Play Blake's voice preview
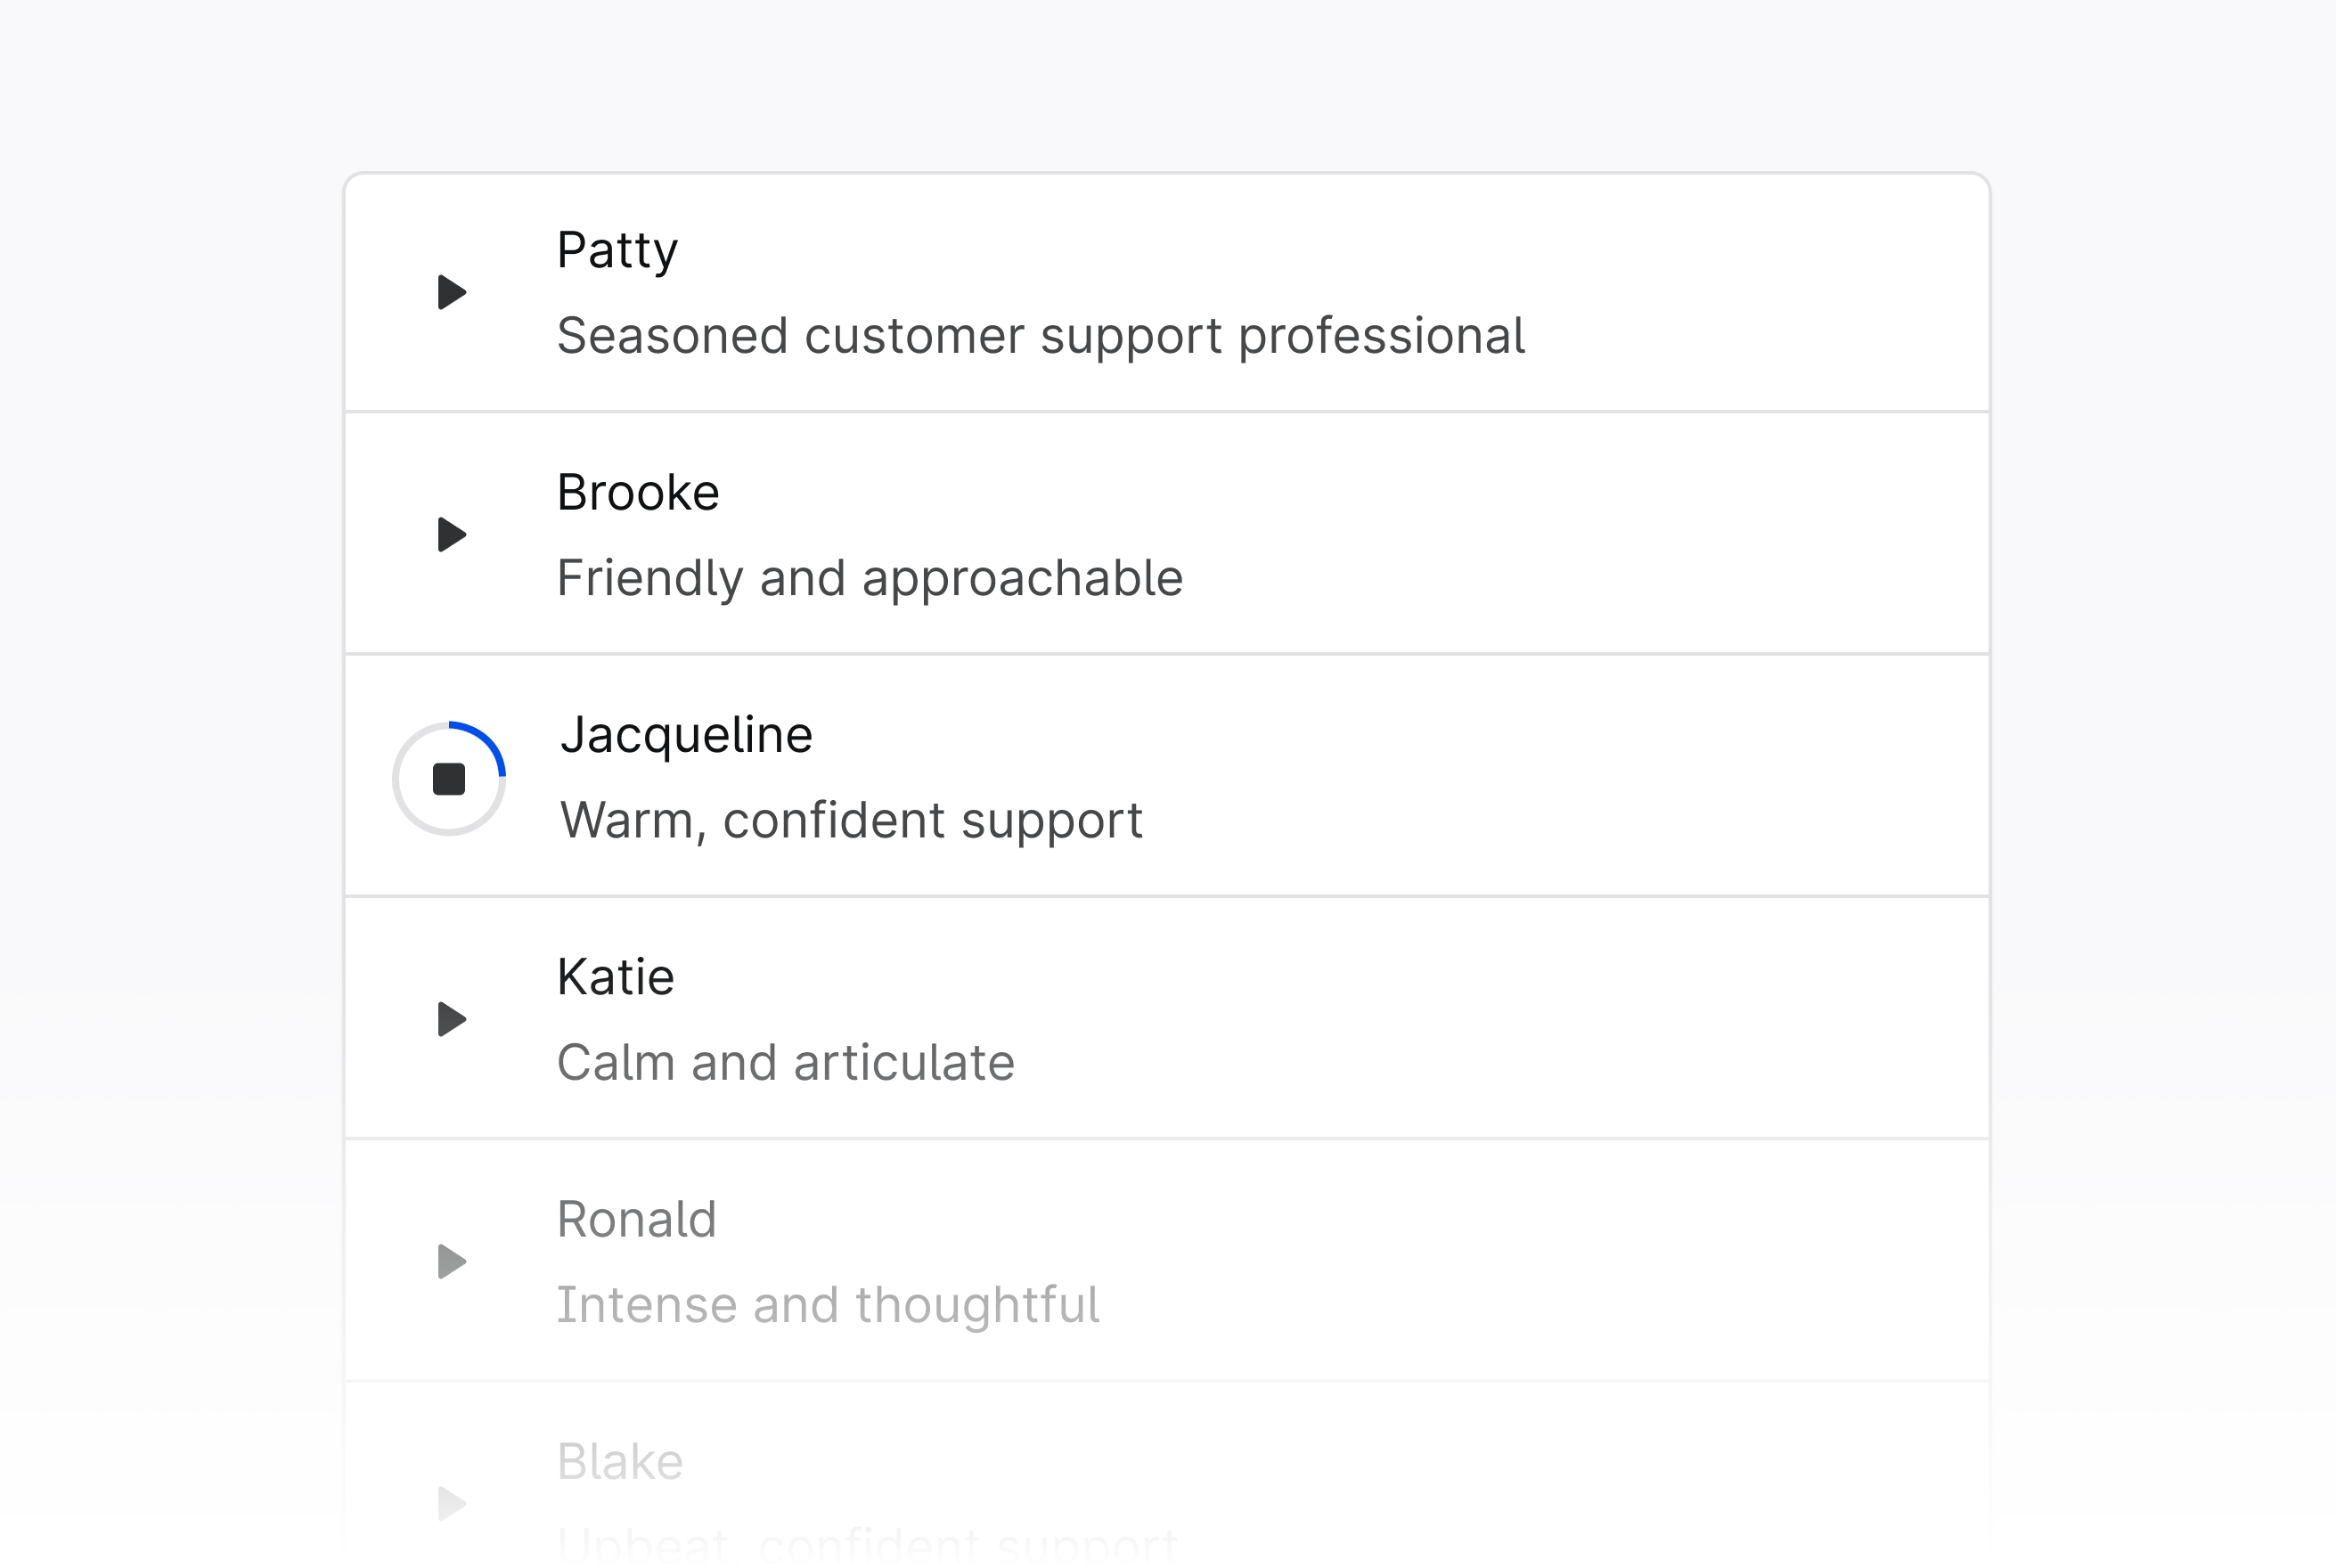The width and height of the screenshot is (2336, 1568). pos(452,1504)
